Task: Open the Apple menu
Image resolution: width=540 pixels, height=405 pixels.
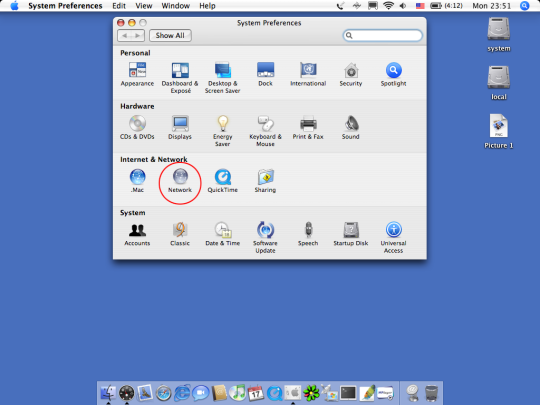Action: (14, 6)
